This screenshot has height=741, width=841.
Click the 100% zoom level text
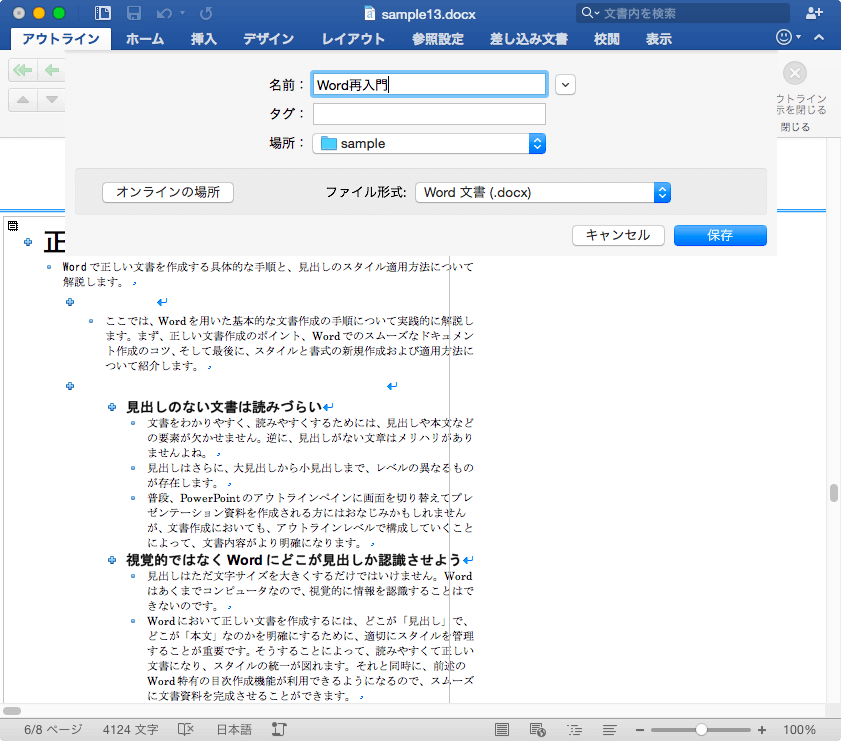799,730
